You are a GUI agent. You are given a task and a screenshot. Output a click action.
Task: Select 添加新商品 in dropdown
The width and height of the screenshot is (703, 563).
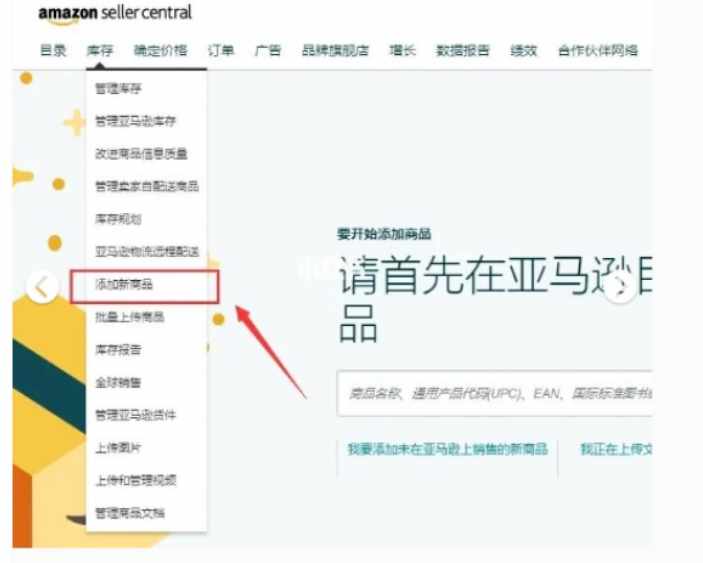124,284
